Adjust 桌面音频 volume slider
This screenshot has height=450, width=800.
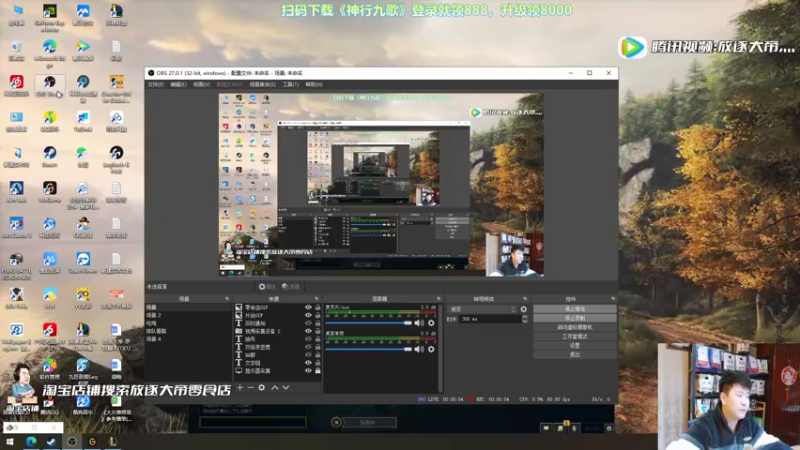(368, 349)
